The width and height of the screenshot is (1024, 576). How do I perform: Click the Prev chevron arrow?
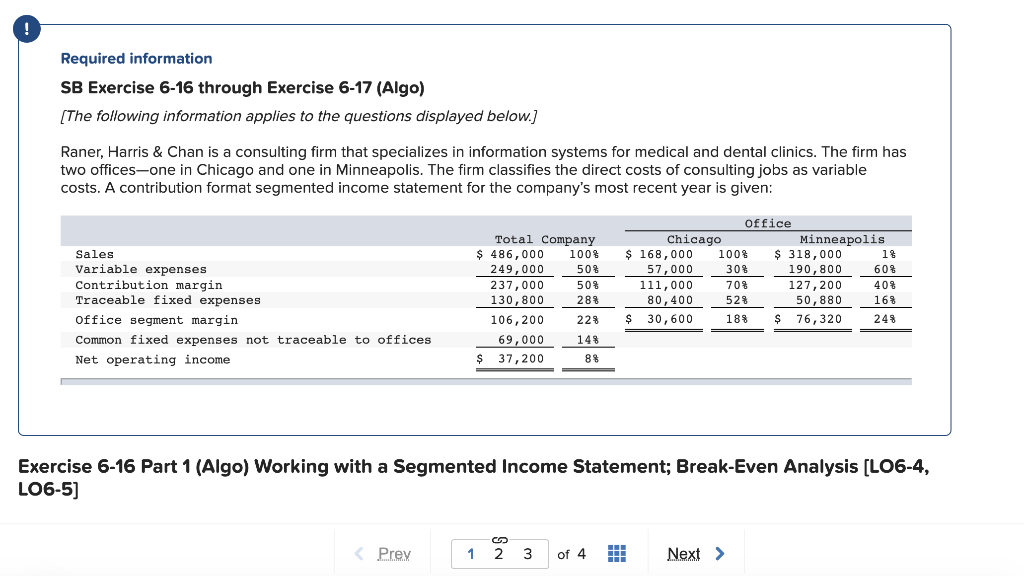click(357, 553)
